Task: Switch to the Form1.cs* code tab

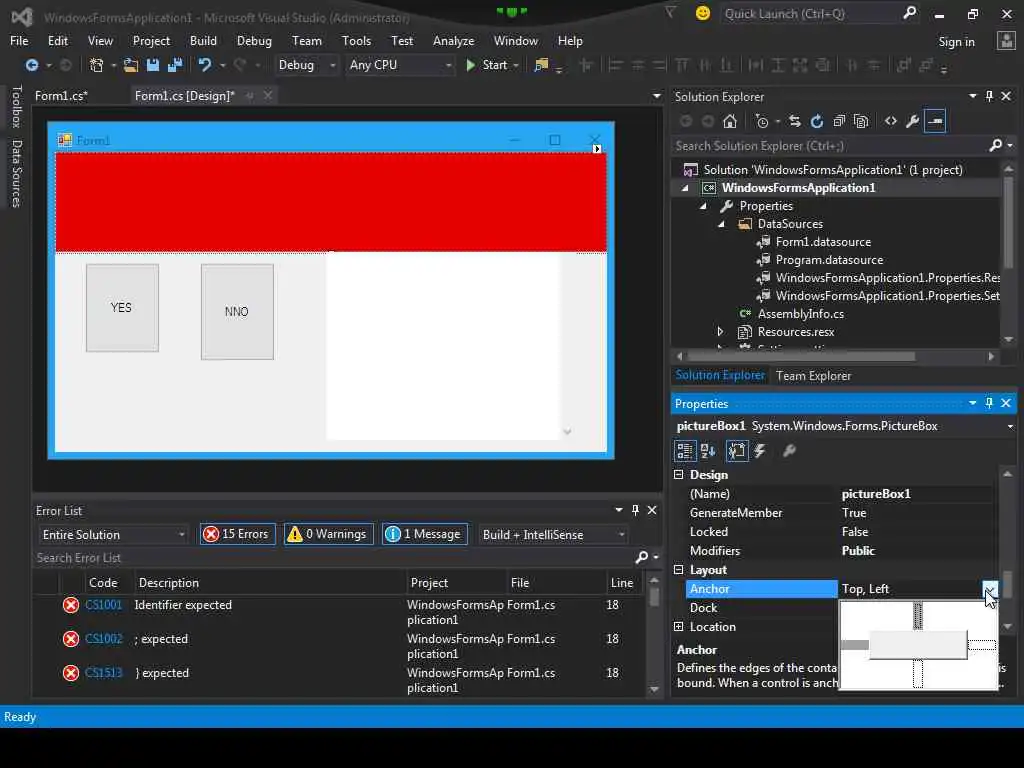Action: pos(61,96)
